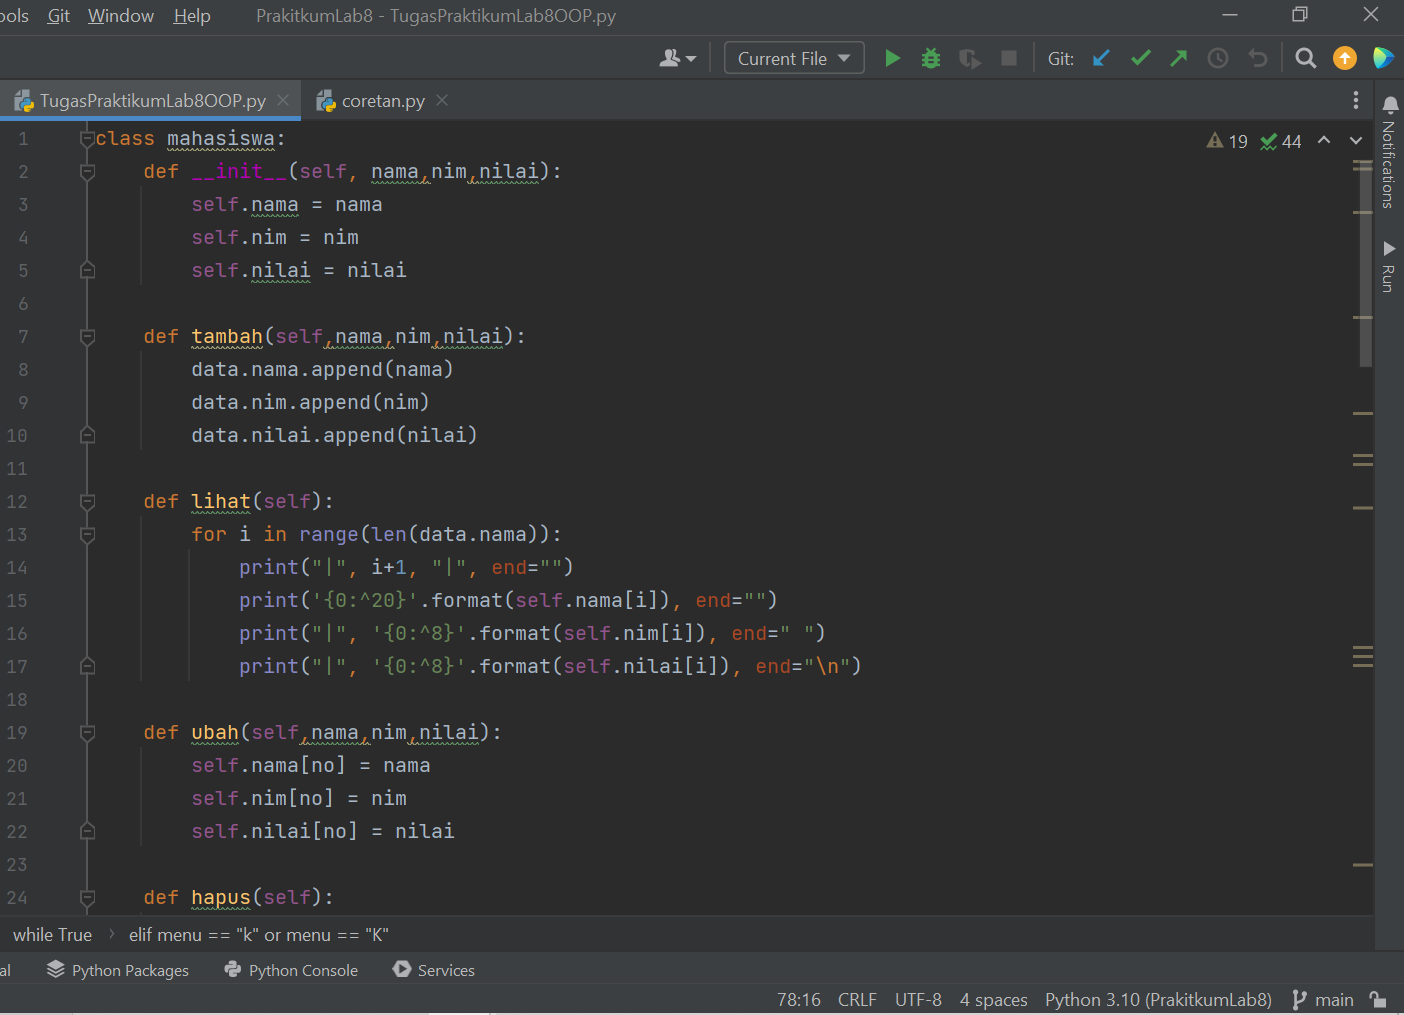The width and height of the screenshot is (1404, 1015).
Task: Open the user account icon menu
Action: click(678, 58)
